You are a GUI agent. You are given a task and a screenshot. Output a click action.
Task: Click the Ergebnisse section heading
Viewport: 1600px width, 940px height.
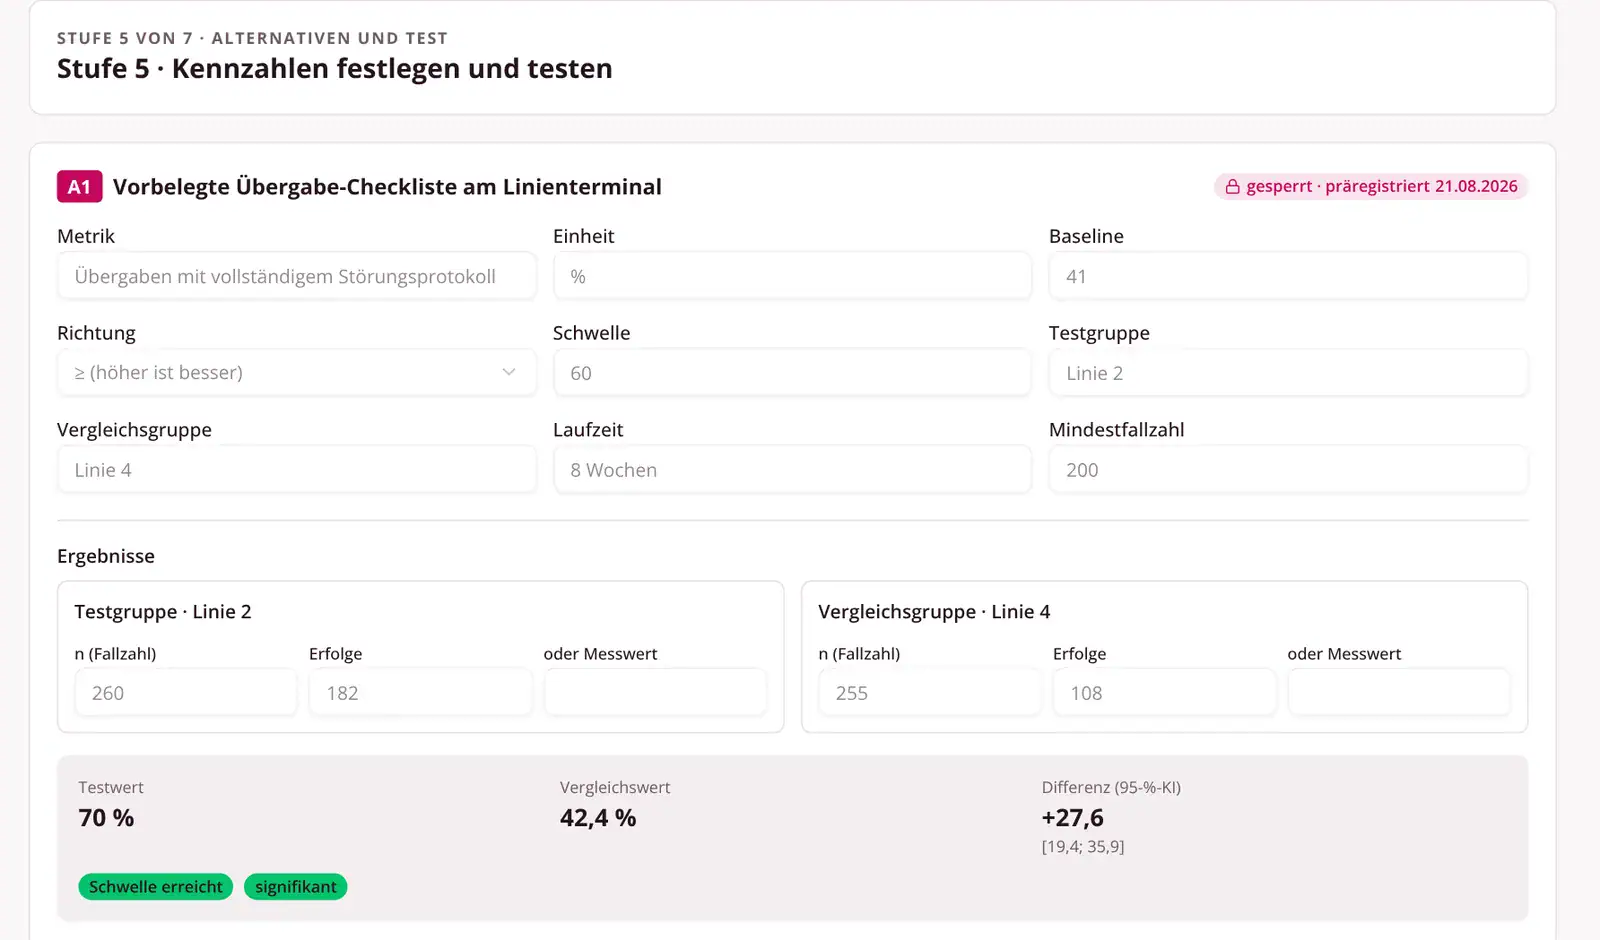click(x=106, y=556)
